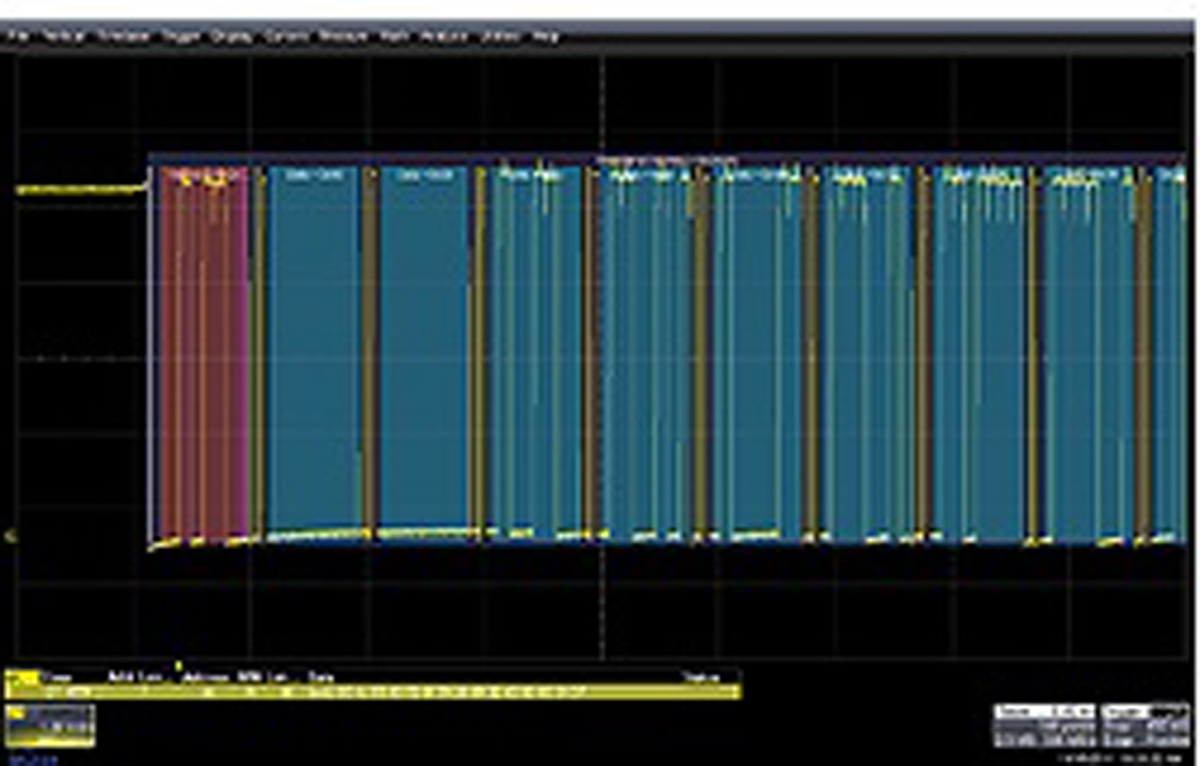This screenshot has width=1200, height=766.
Task: Open the yellow C1 channel descriptor box
Action: click(x=51, y=725)
